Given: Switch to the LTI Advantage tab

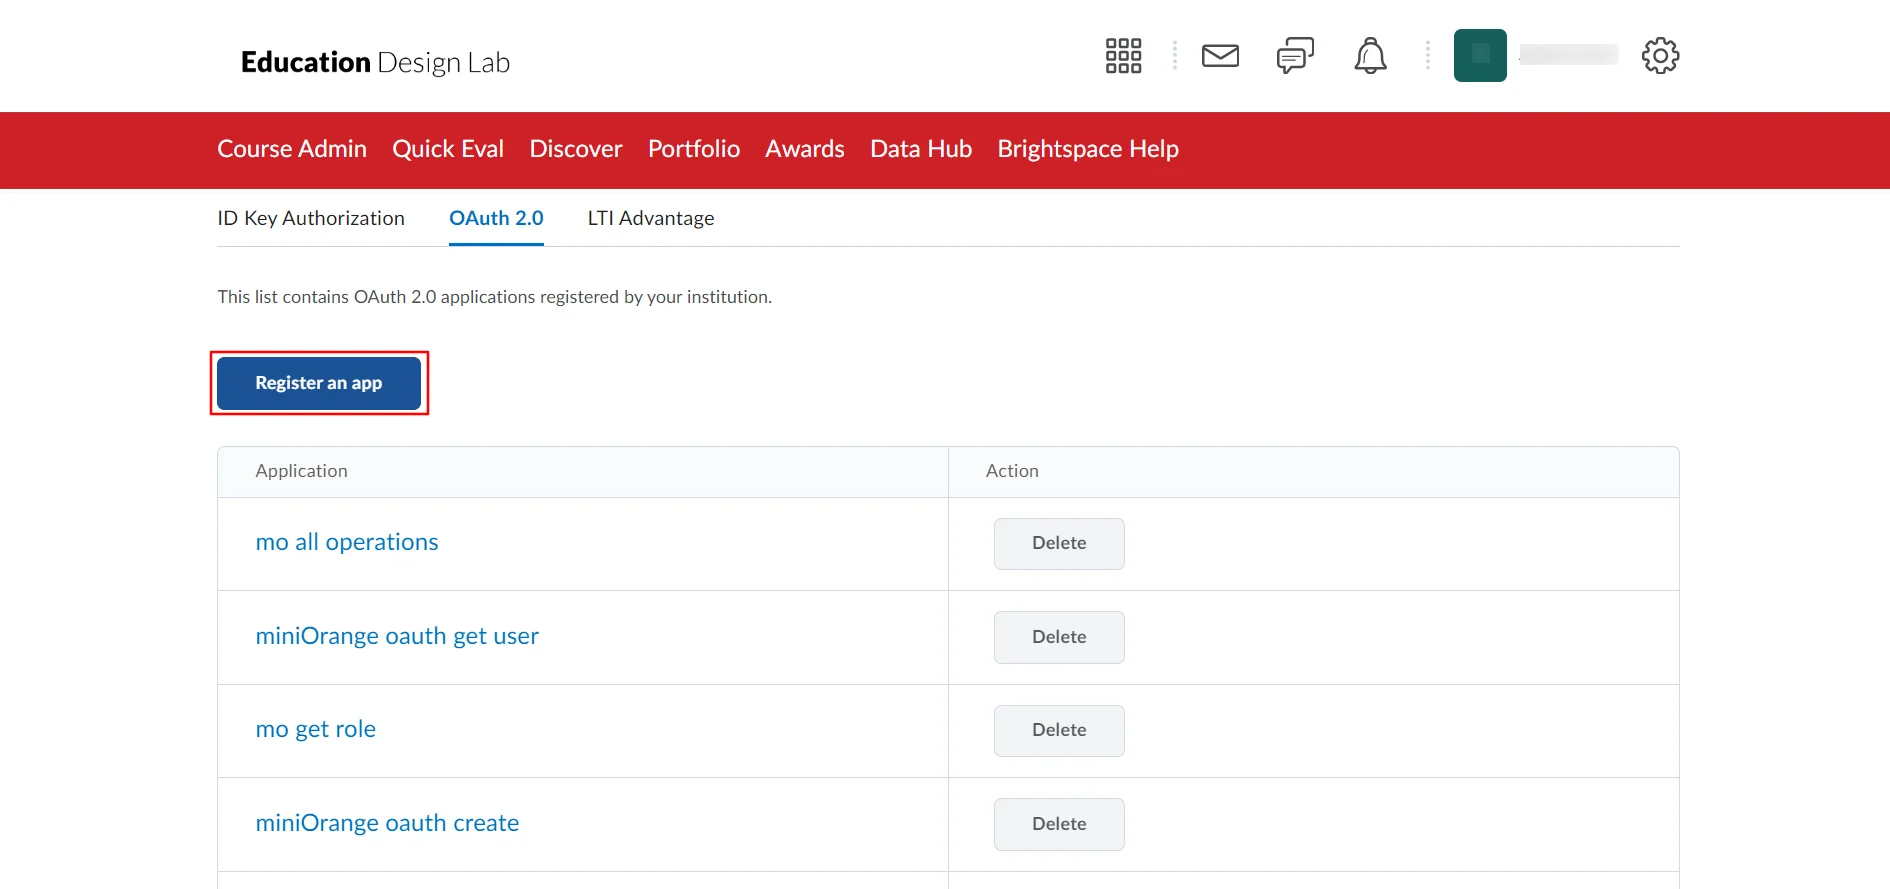Looking at the screenshot, I should click(x=651, y=218).
